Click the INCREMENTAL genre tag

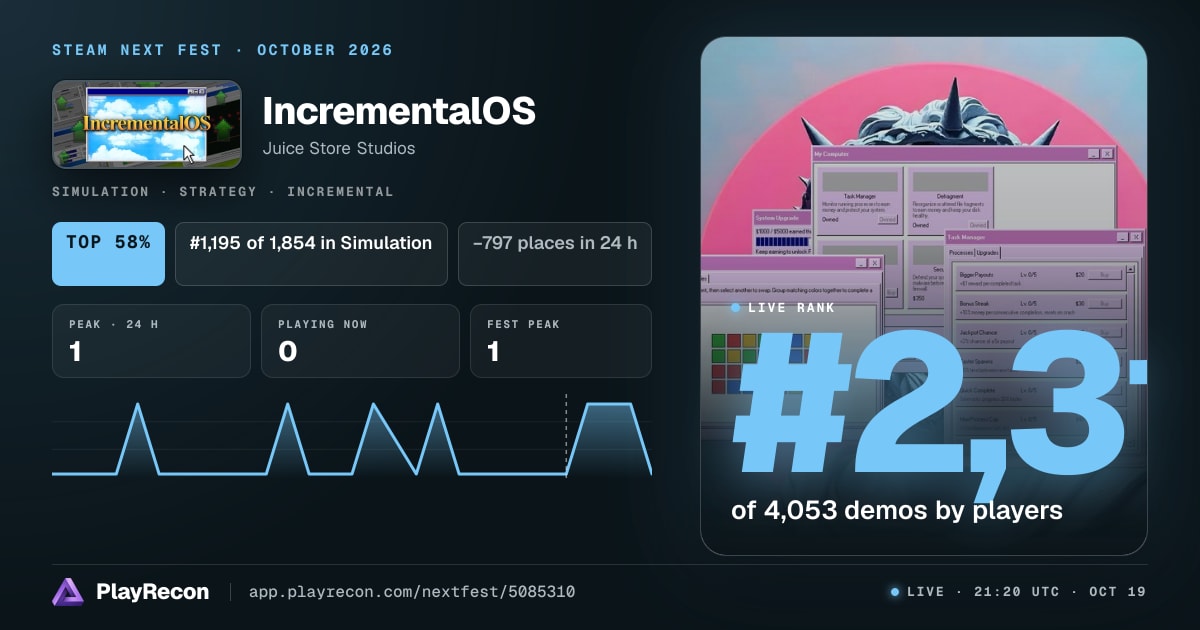[340, 191]
